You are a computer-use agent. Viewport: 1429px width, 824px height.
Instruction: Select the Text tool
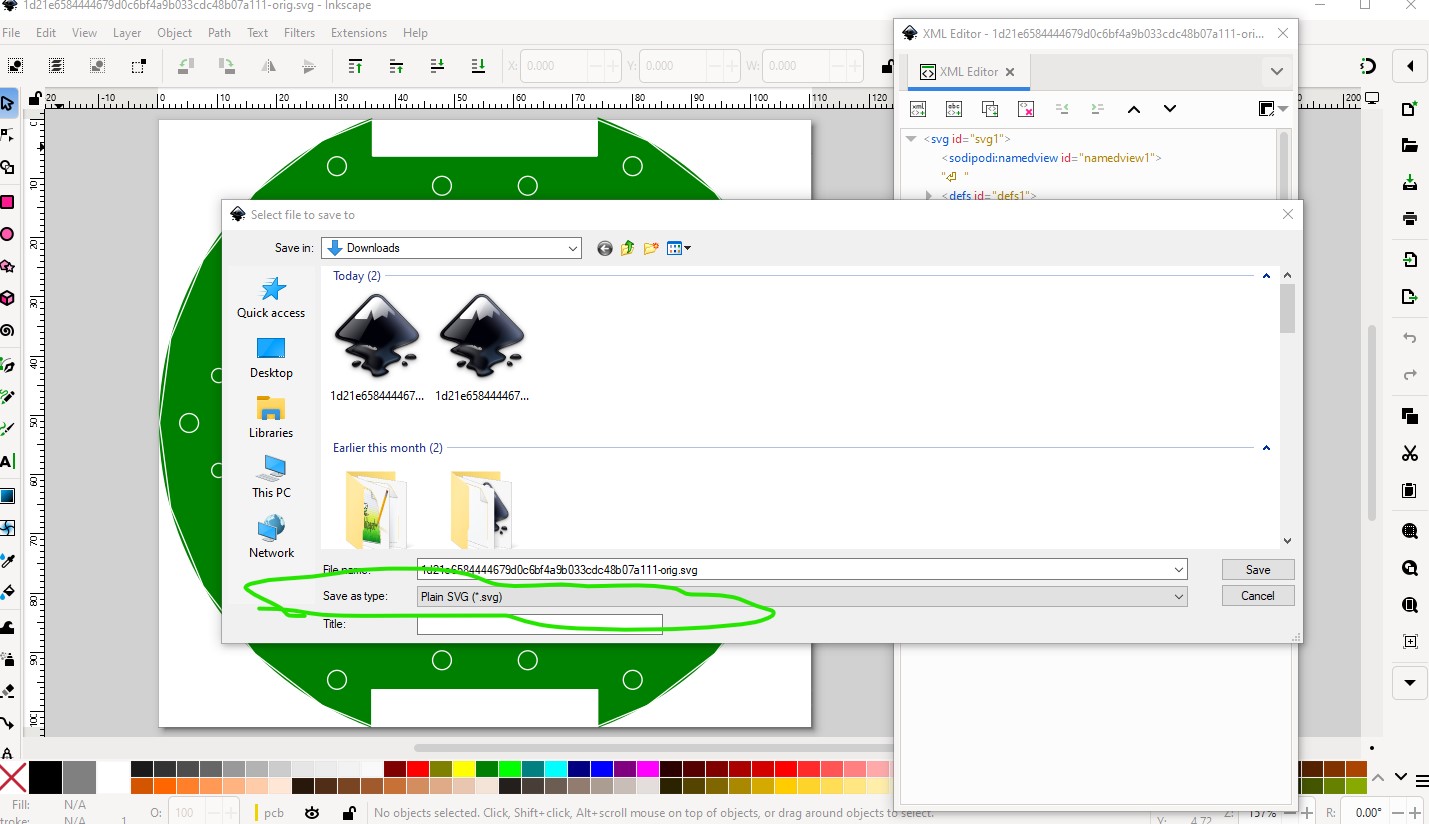click(x=7, y=461)
